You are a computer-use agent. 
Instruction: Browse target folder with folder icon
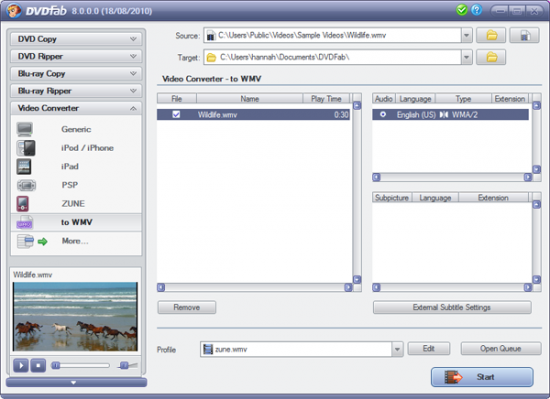tap(491, 57)
